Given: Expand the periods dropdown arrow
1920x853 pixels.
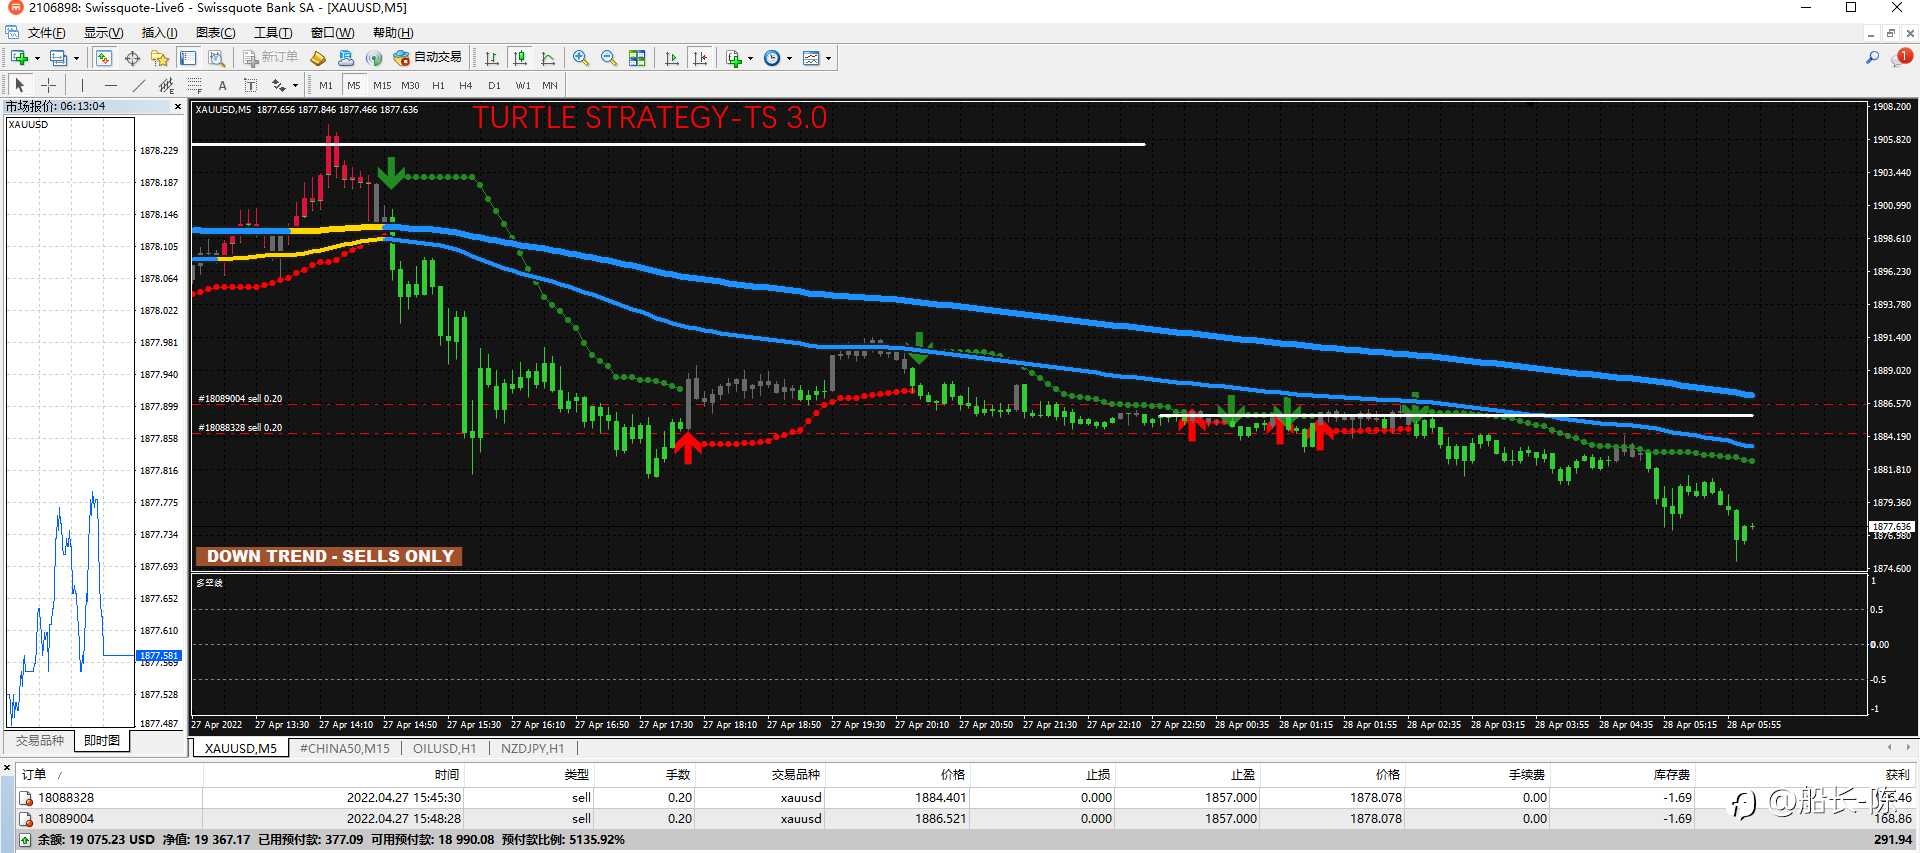Looking at the screenshot, I should coord(789,58).
